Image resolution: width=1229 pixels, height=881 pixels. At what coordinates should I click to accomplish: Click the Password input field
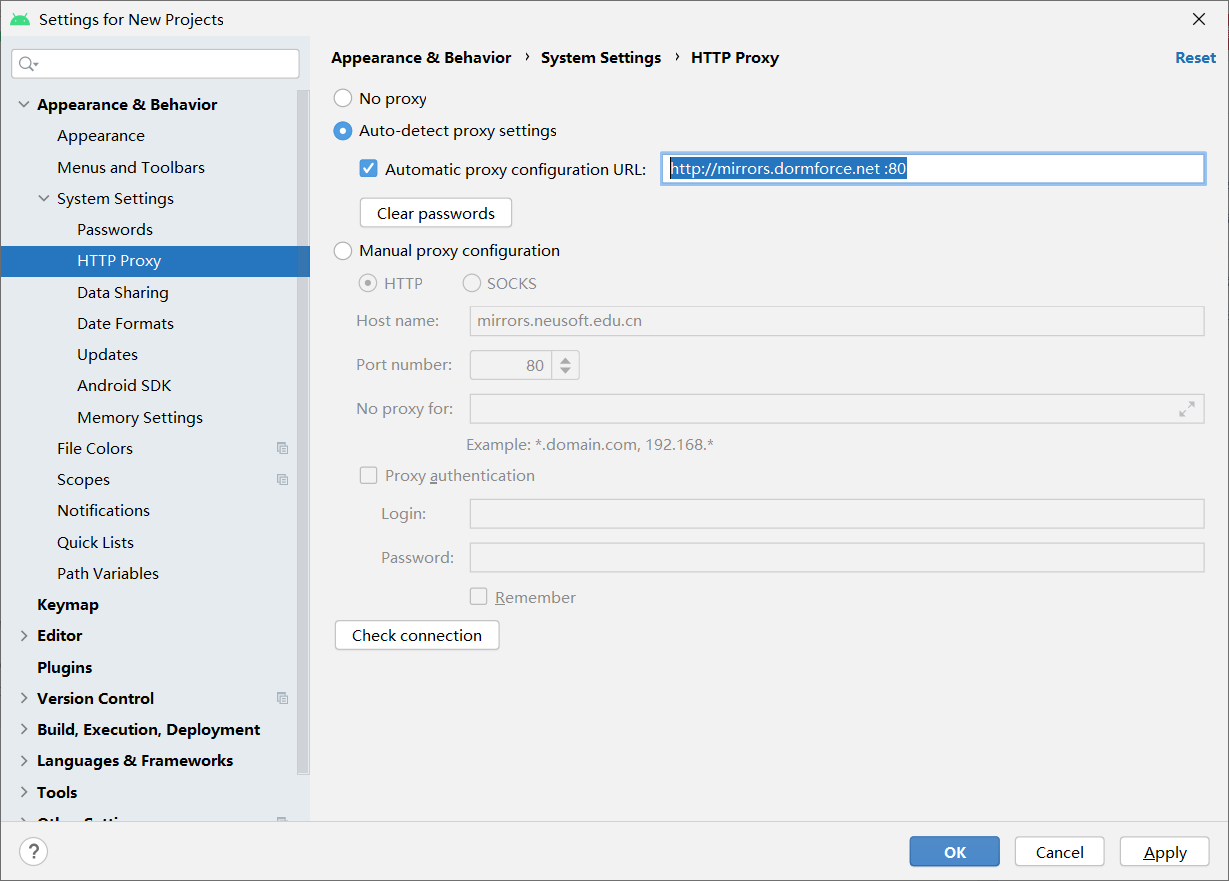click(837, 557)
